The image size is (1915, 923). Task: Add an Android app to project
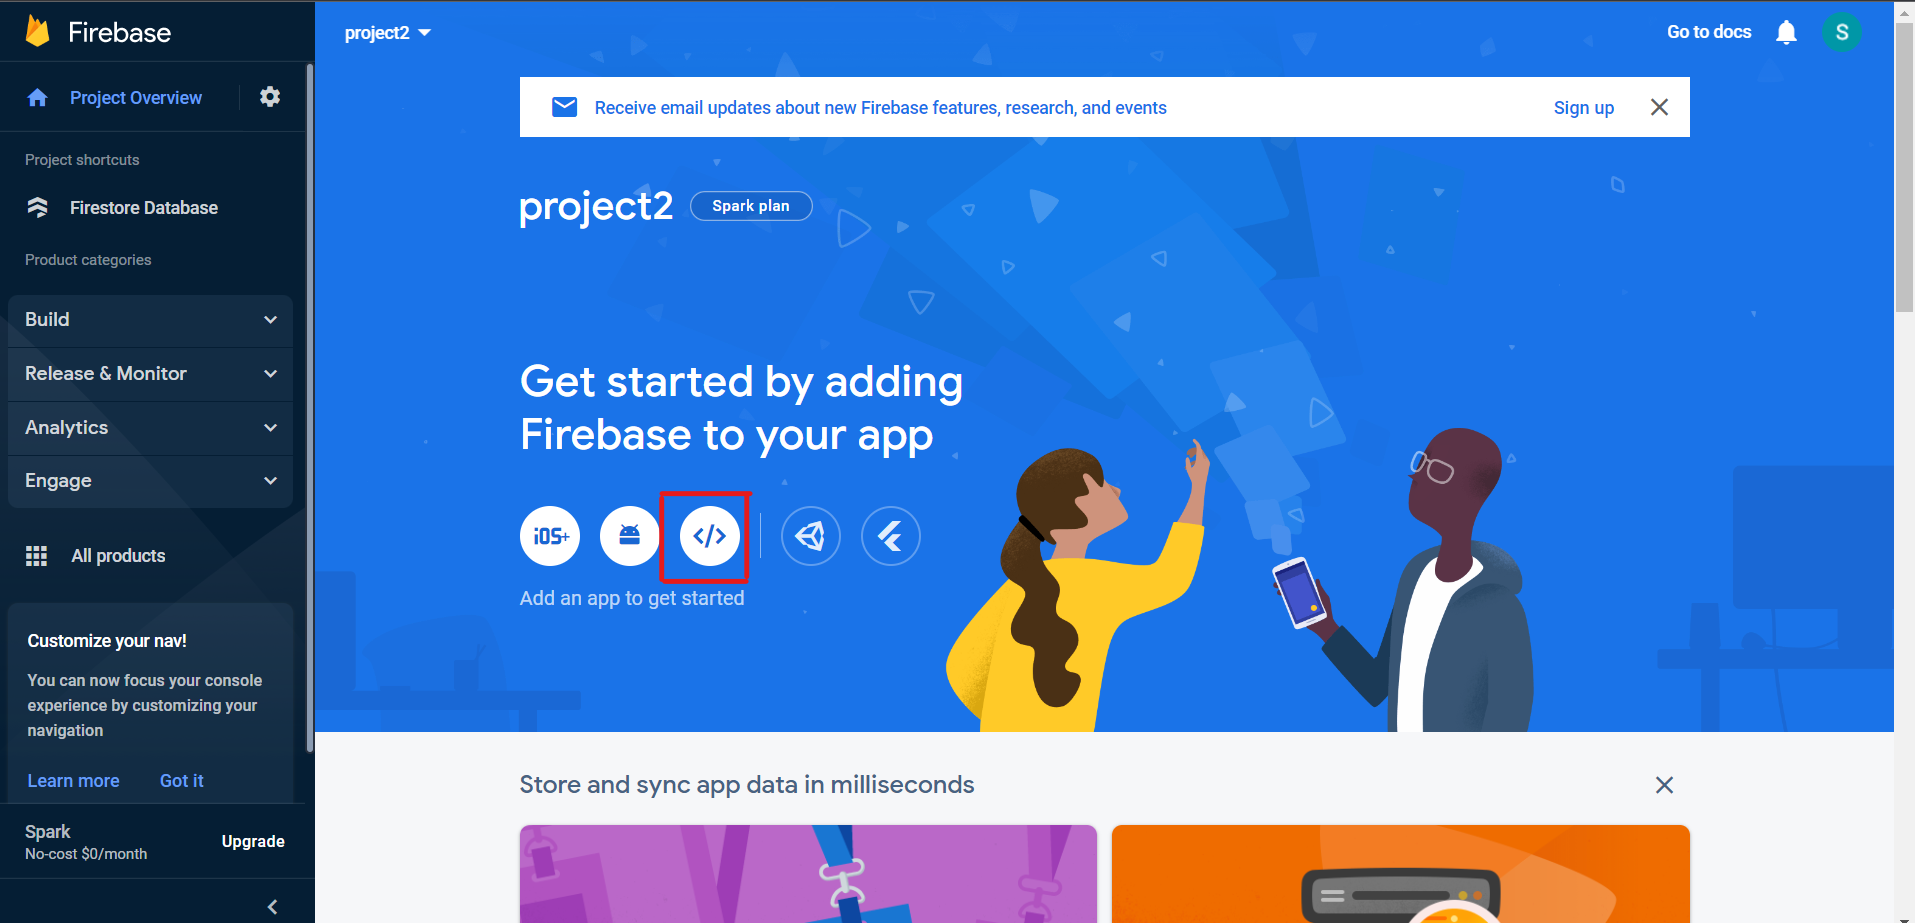pos(630,536)
